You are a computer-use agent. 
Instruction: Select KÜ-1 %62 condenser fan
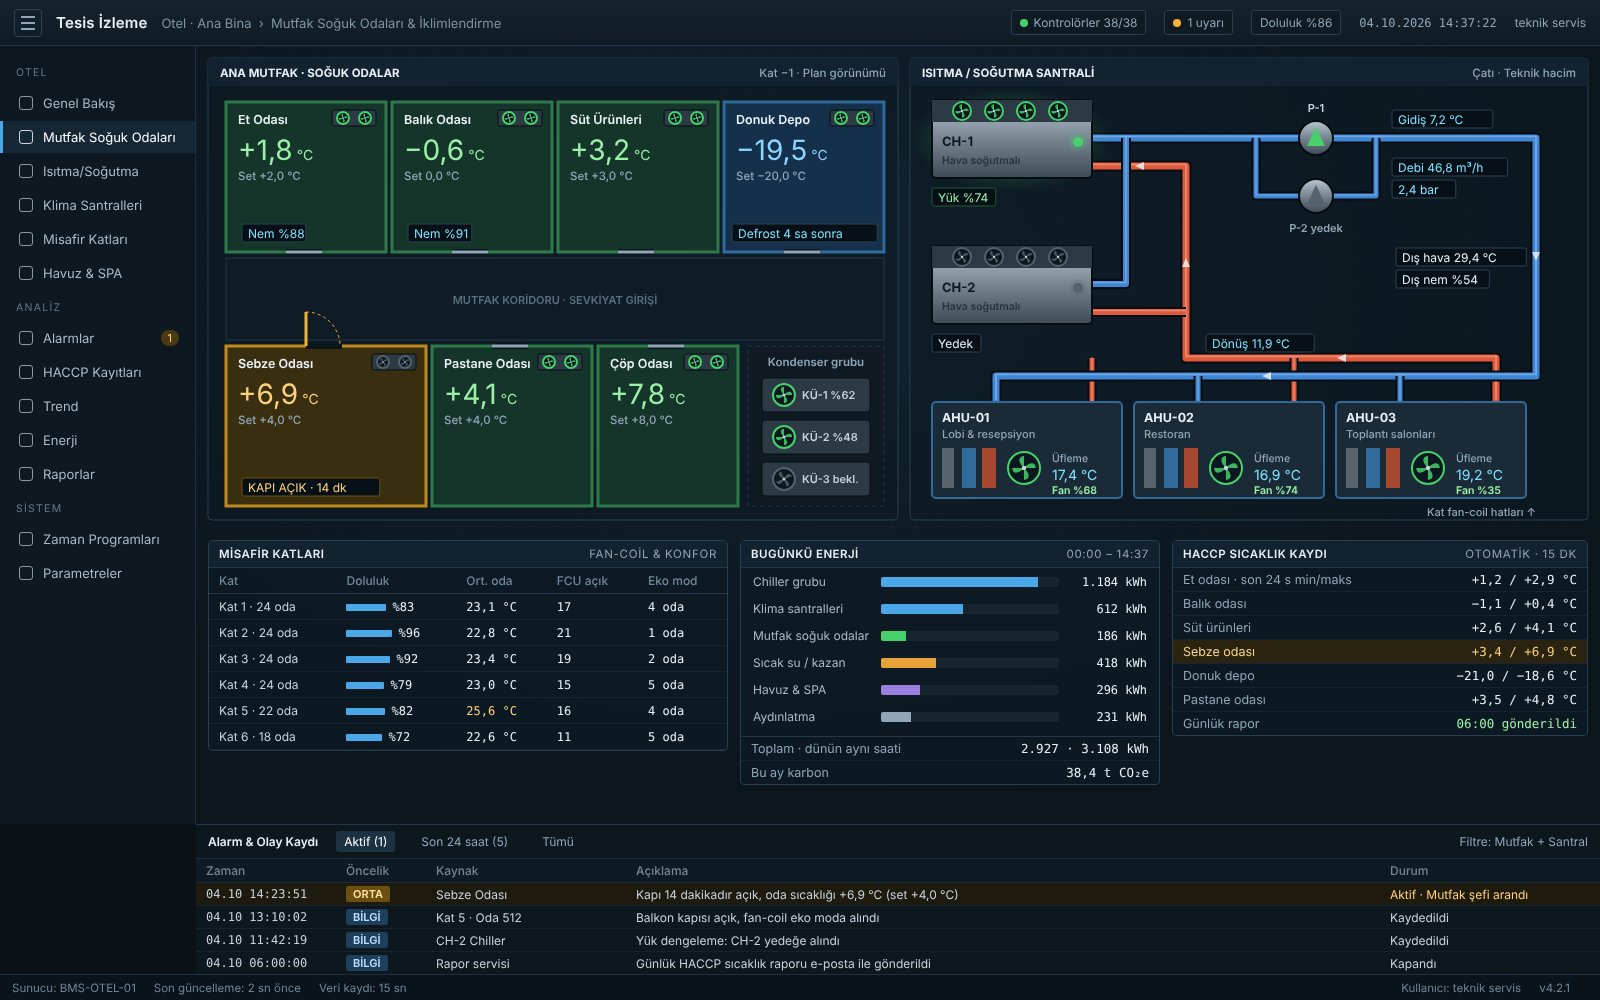pos(815,395)
